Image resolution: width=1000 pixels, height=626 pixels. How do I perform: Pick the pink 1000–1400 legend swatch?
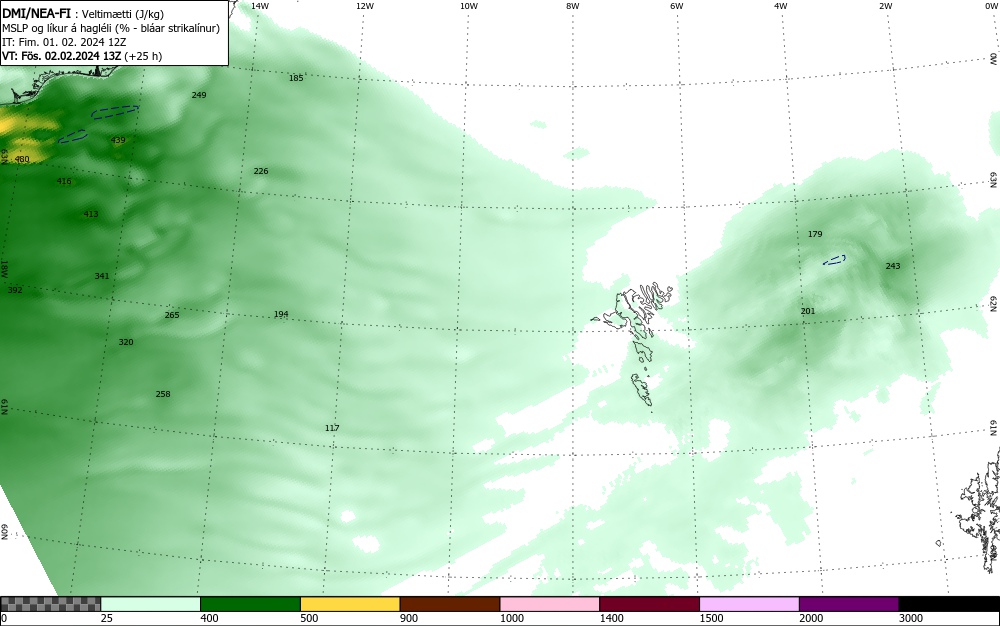[550, 604]
